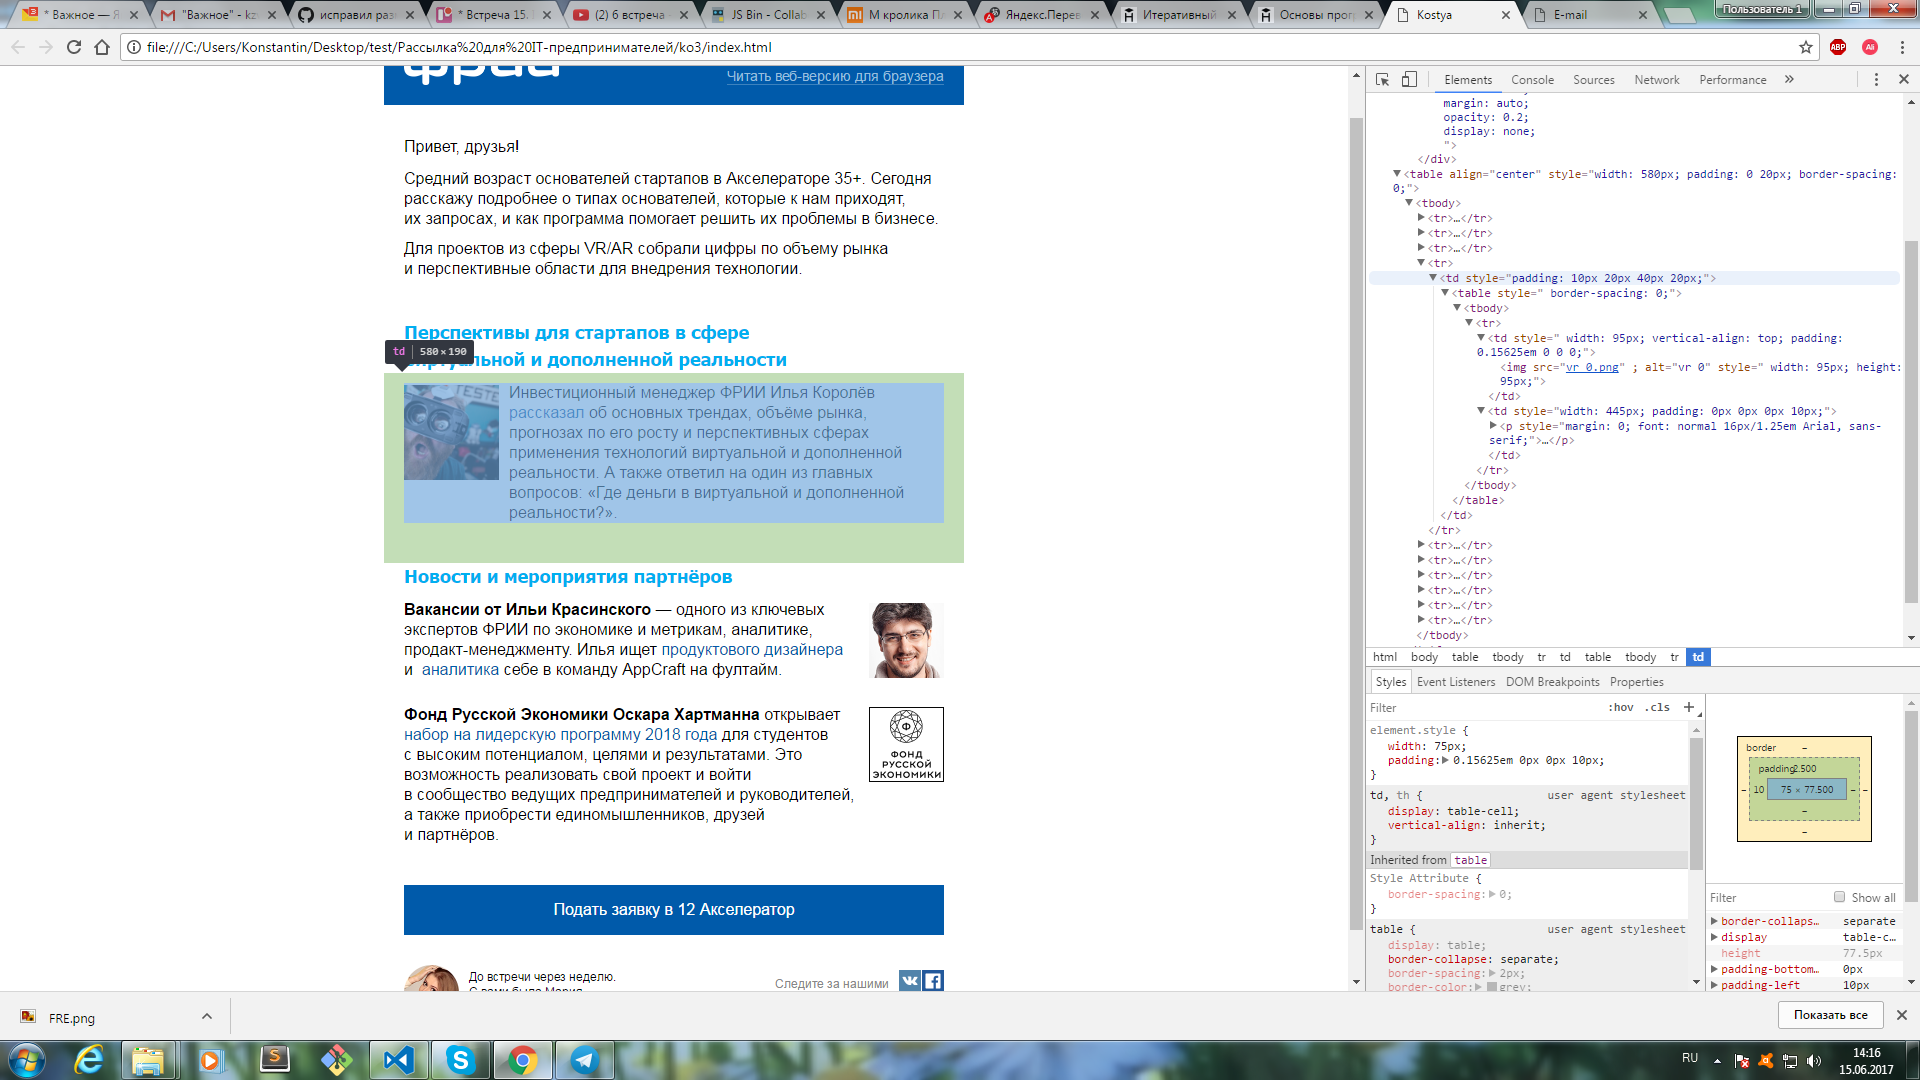Open the DOM Breakpoints pane
The width and height of the screenshot is (1920, 1080).
tap(1552, 682)
